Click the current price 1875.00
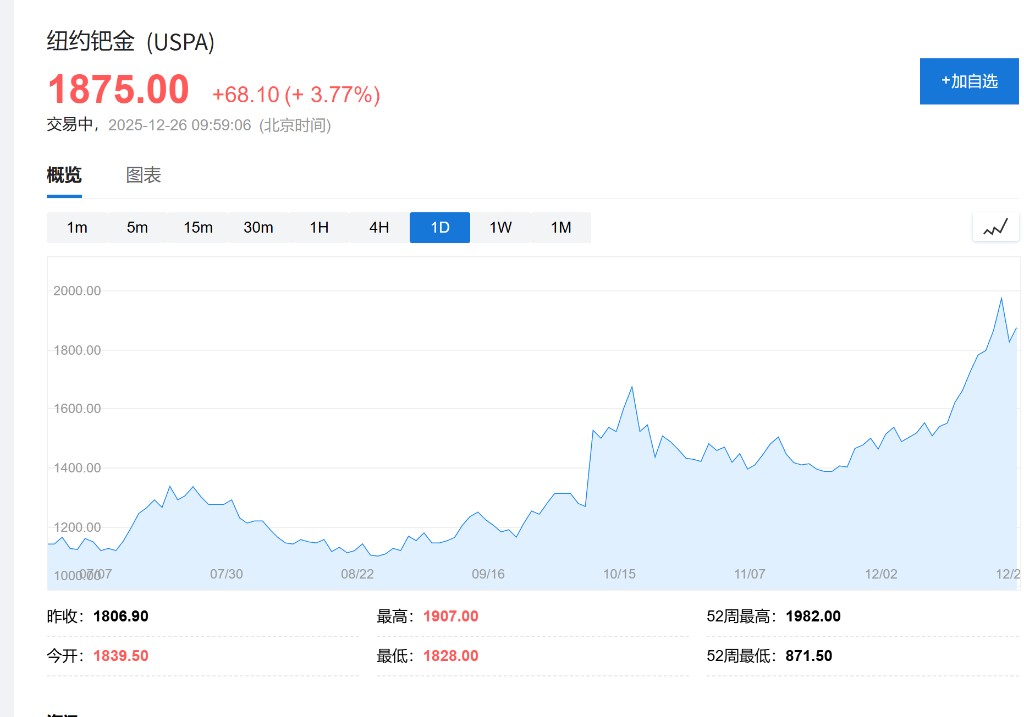 tap(118, 90)
